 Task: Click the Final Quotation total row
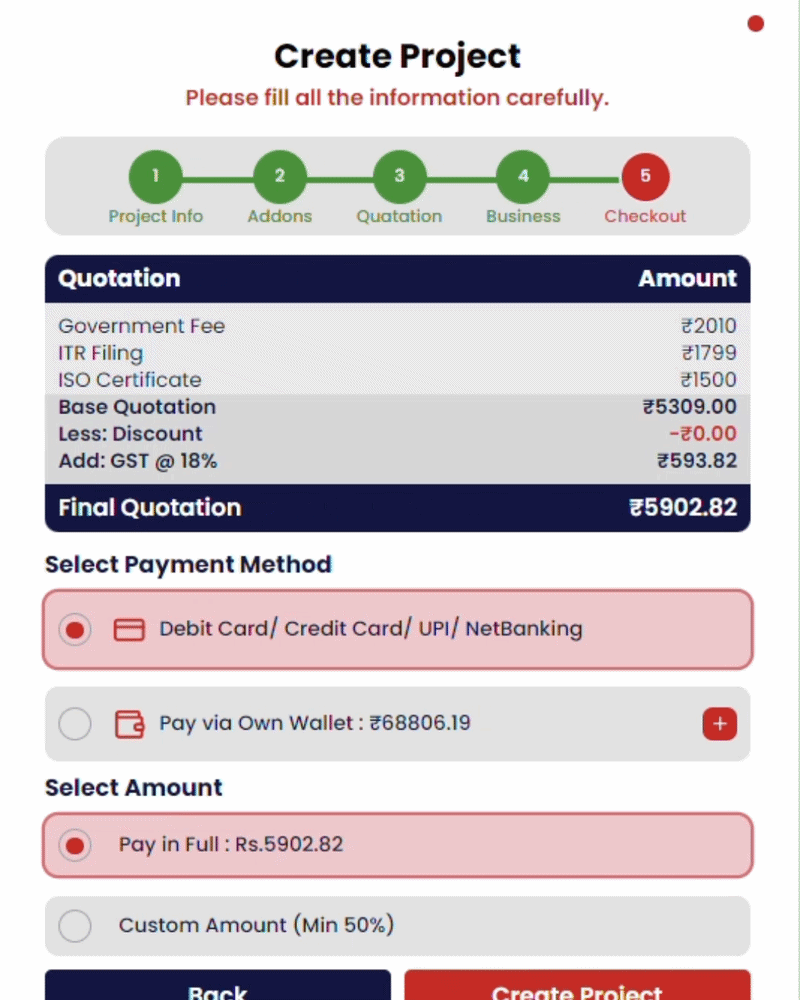click(x=397, y=508)
